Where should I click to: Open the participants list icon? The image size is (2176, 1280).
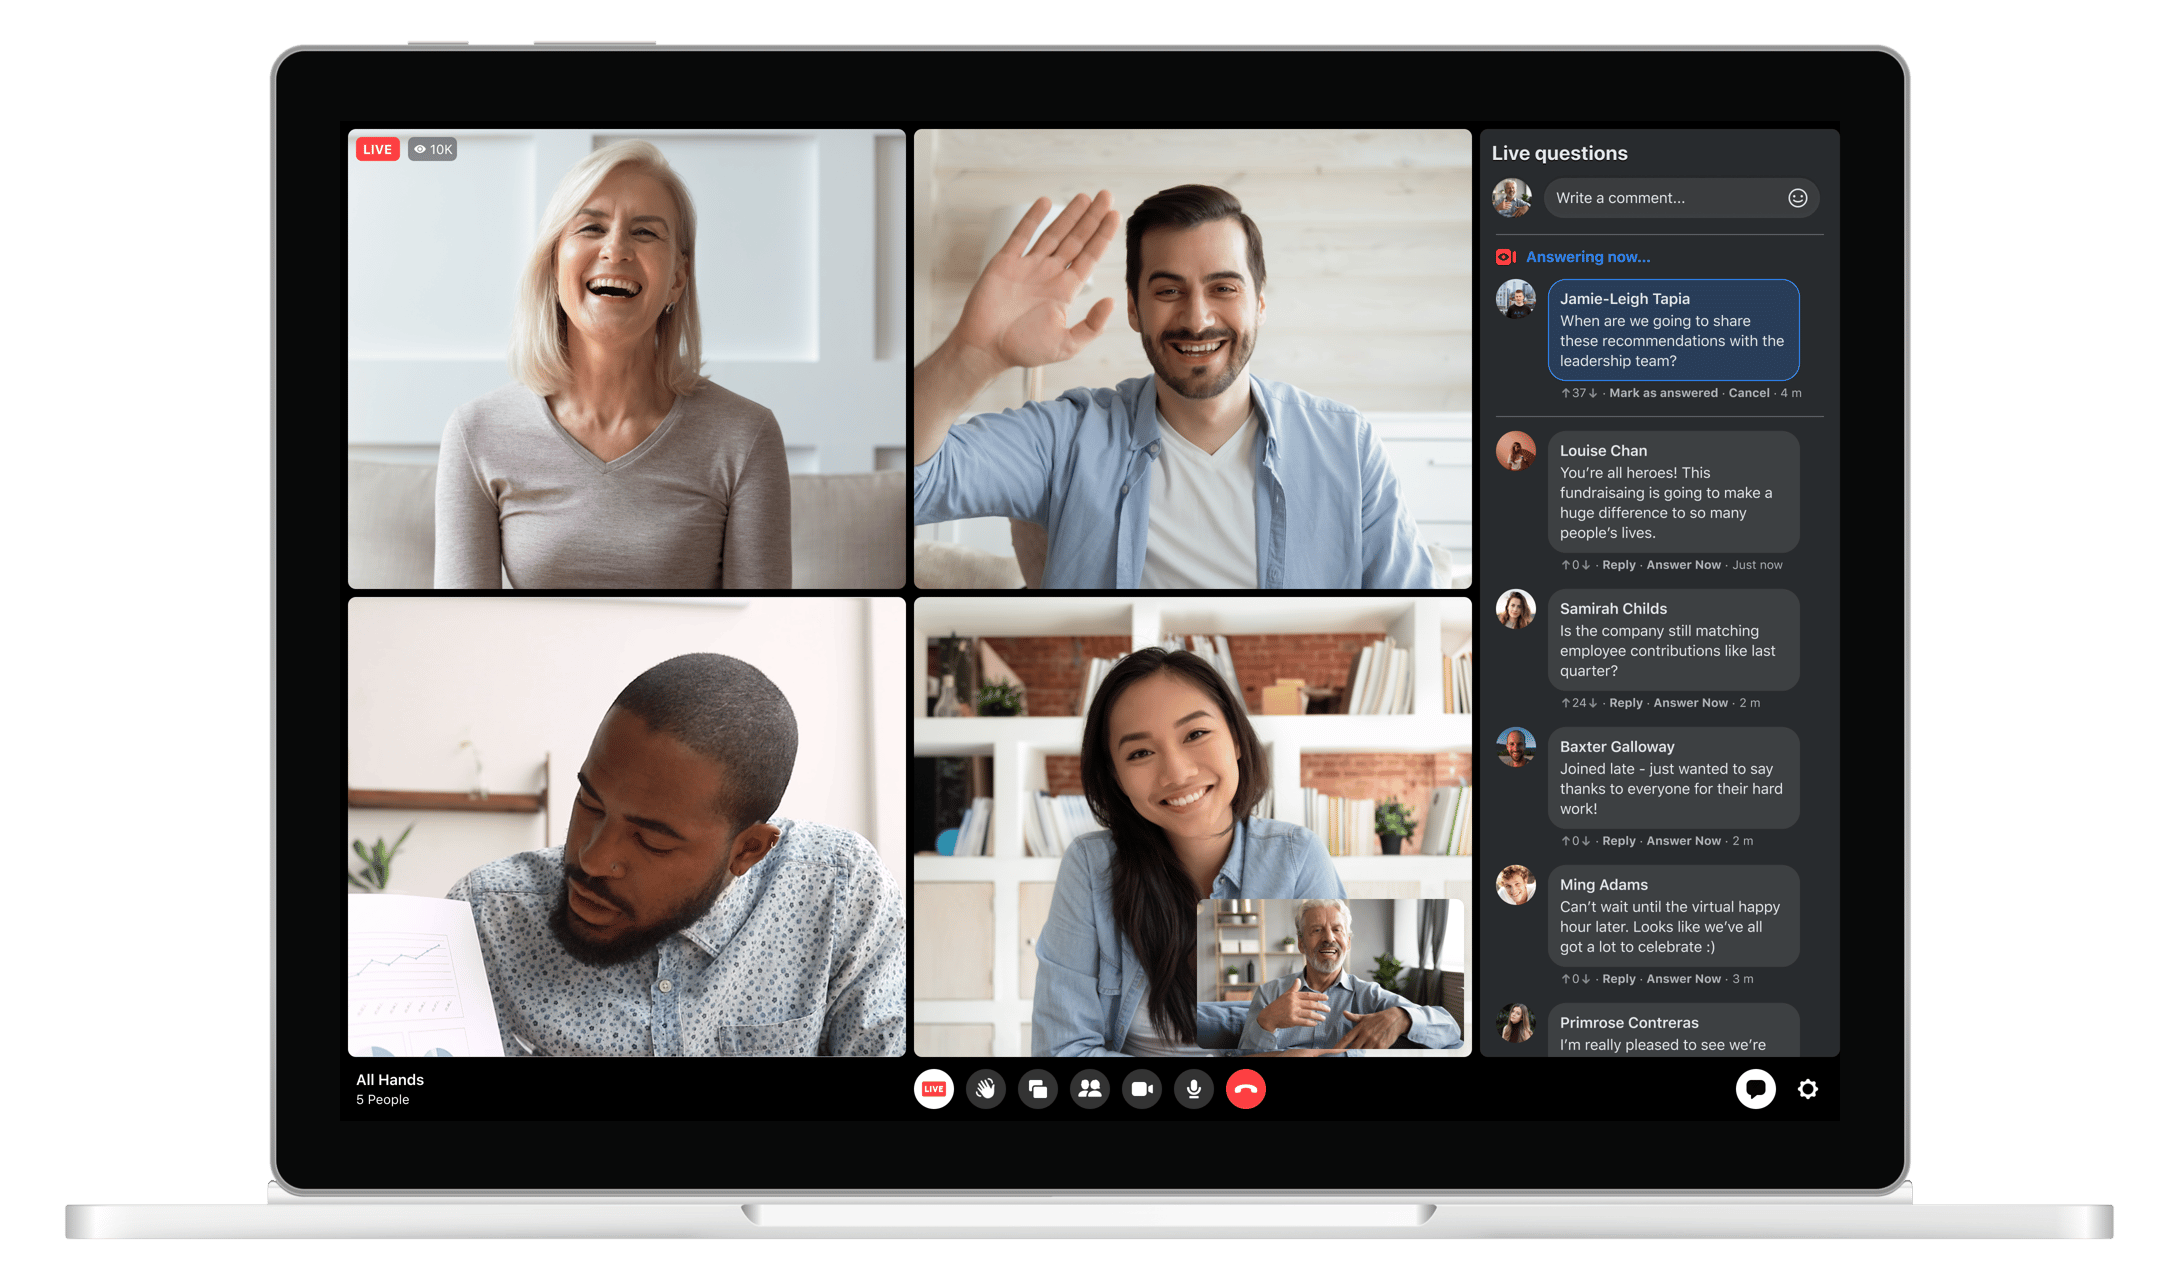(1090, 1089)
